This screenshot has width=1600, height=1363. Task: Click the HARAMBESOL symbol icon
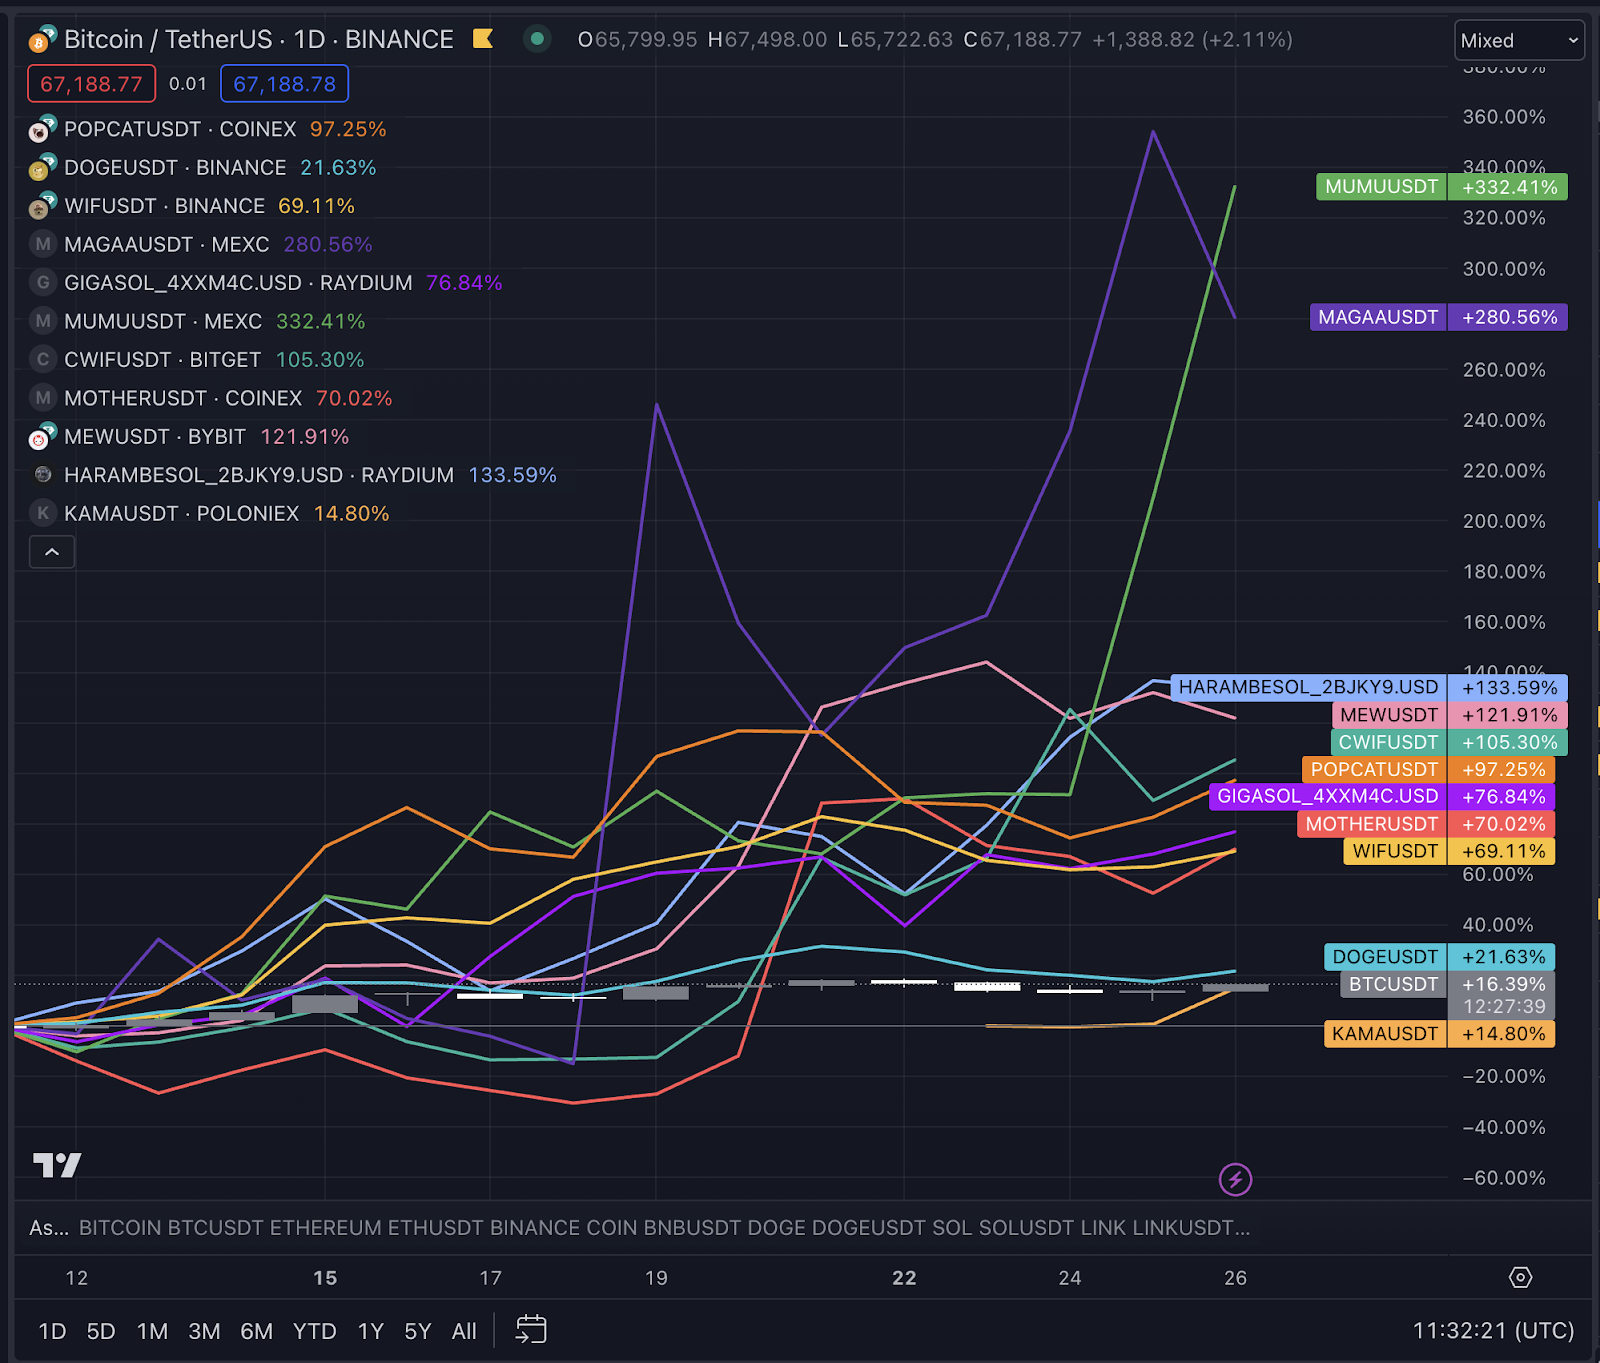[43, 475]
